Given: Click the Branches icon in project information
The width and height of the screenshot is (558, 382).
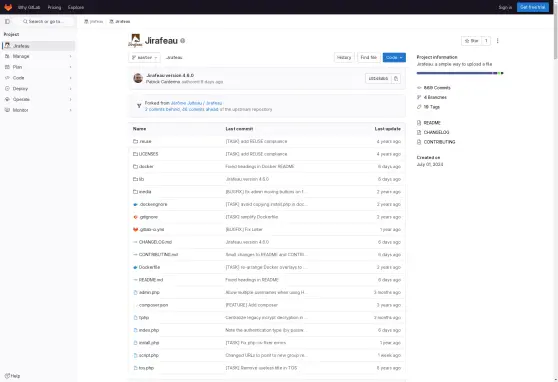Looking at the screenshot, I should click(419, 97).
